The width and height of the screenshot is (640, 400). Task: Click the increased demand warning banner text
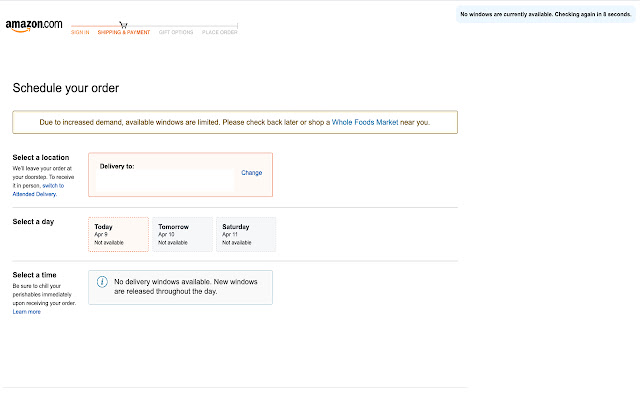235,122
